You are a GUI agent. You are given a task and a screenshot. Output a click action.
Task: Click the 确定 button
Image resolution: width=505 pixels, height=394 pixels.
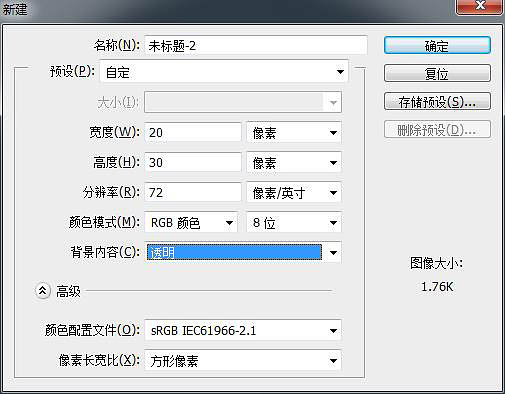[x=437, y=45]
